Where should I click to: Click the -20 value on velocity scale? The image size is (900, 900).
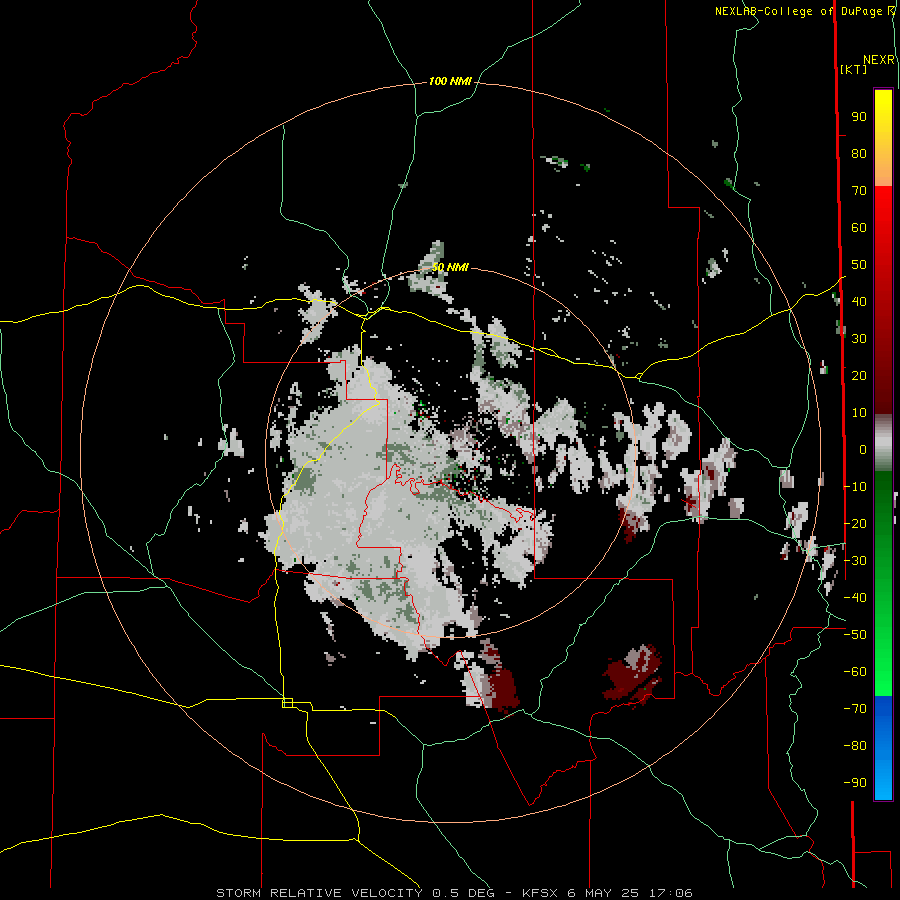(x=855, y=523)
